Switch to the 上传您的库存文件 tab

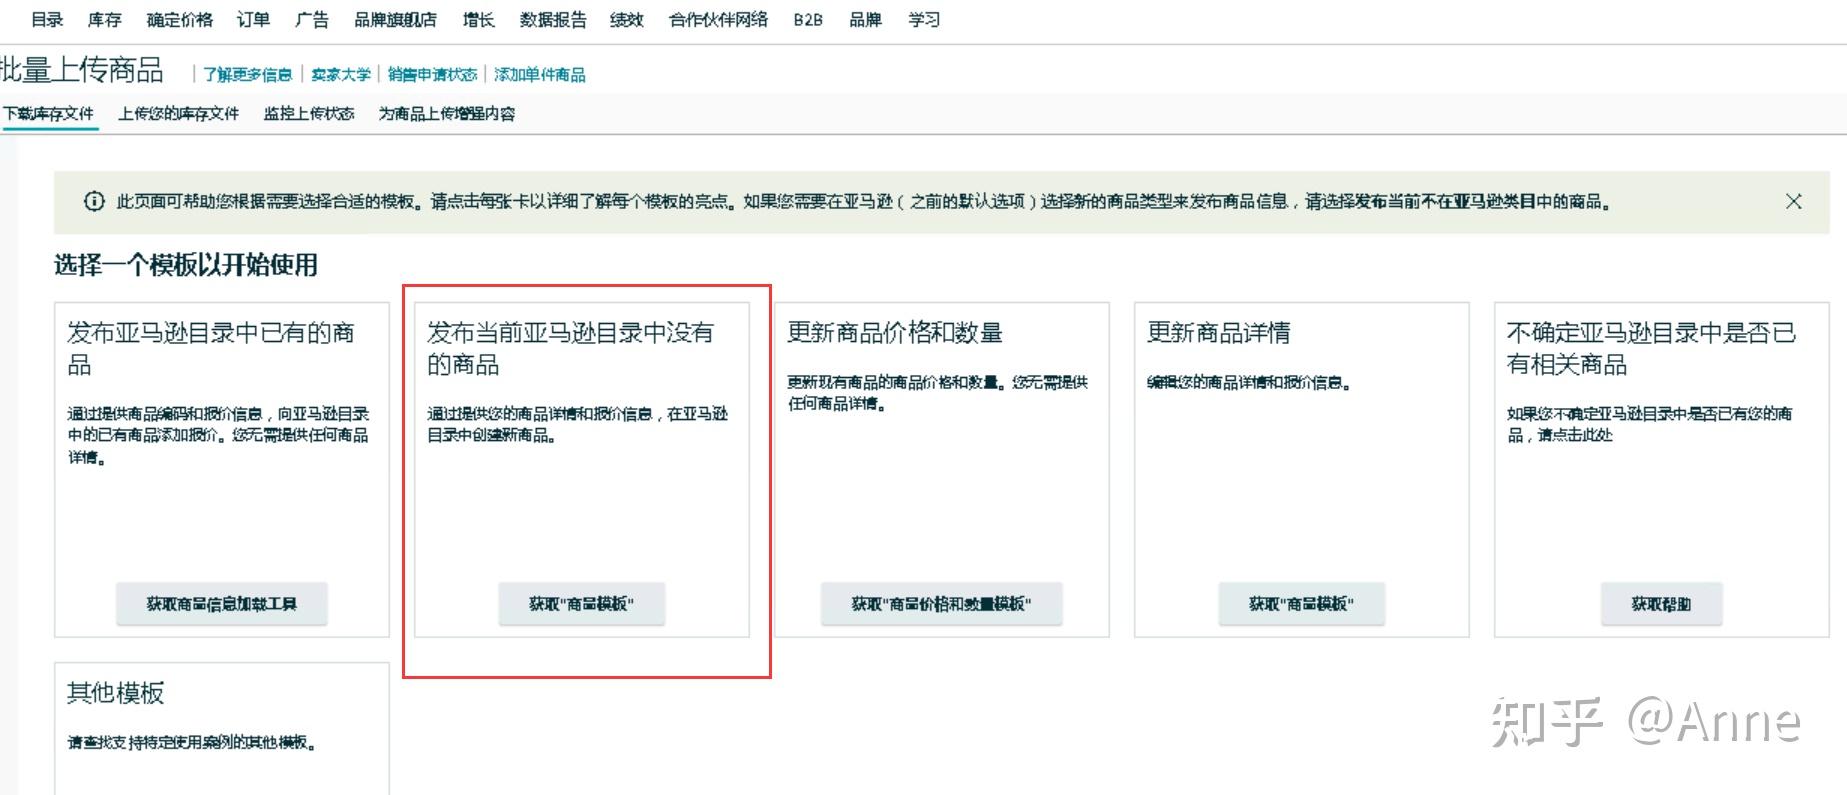(x=178, y=113)
